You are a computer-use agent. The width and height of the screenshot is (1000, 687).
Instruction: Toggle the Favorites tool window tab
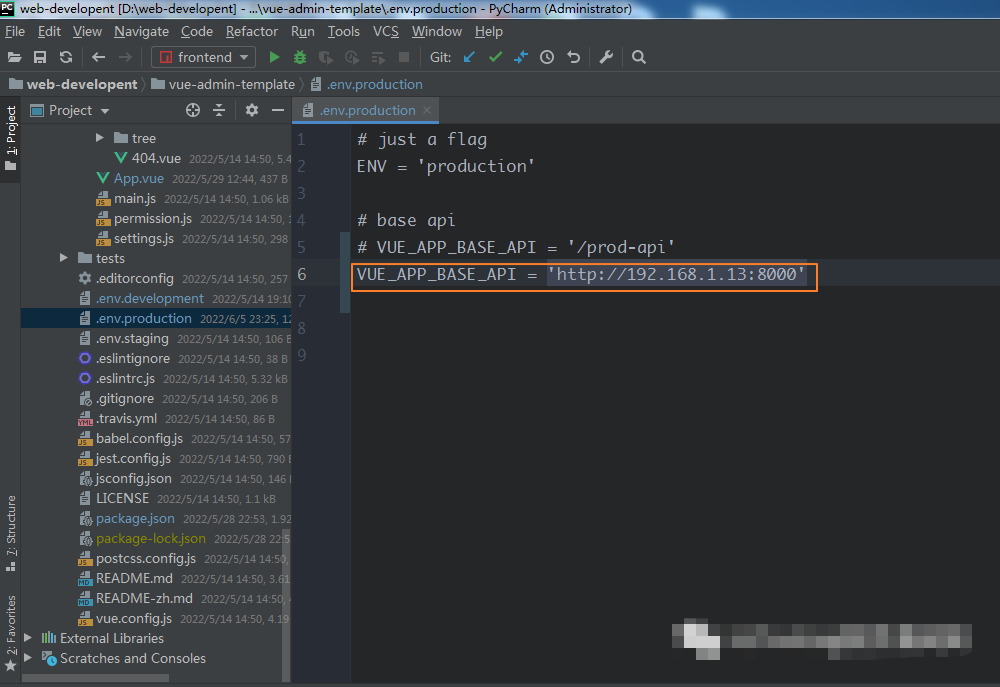[x=10, y=632]
